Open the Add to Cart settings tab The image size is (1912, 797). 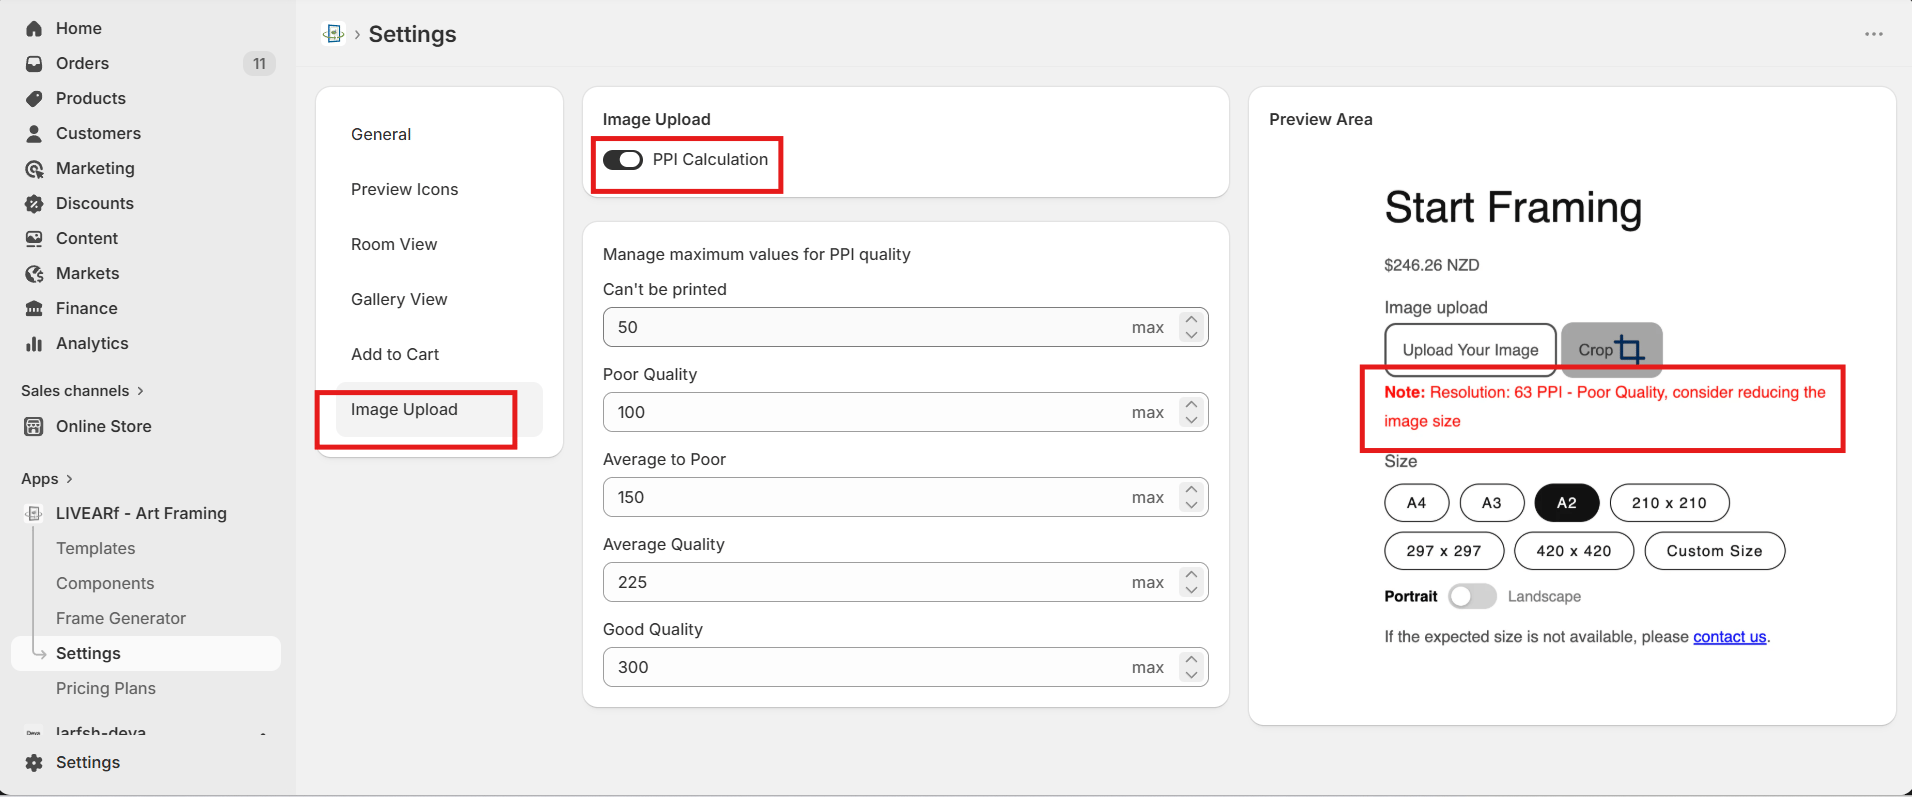[x=440, y=355]
